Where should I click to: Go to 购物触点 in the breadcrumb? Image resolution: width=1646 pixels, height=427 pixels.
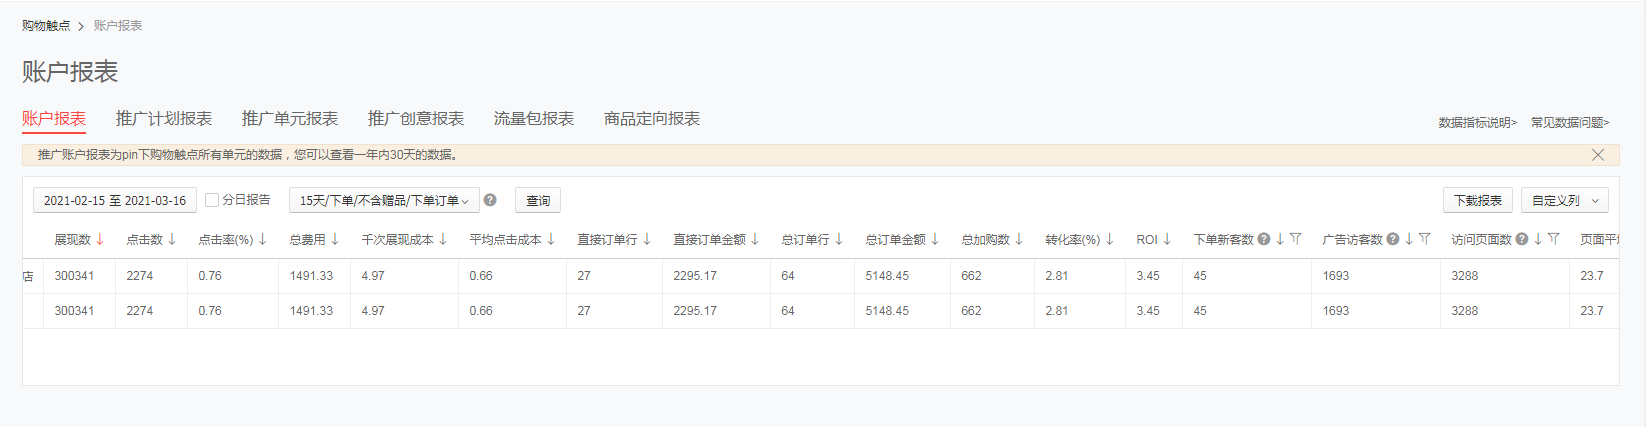click(x=46, y=26)
